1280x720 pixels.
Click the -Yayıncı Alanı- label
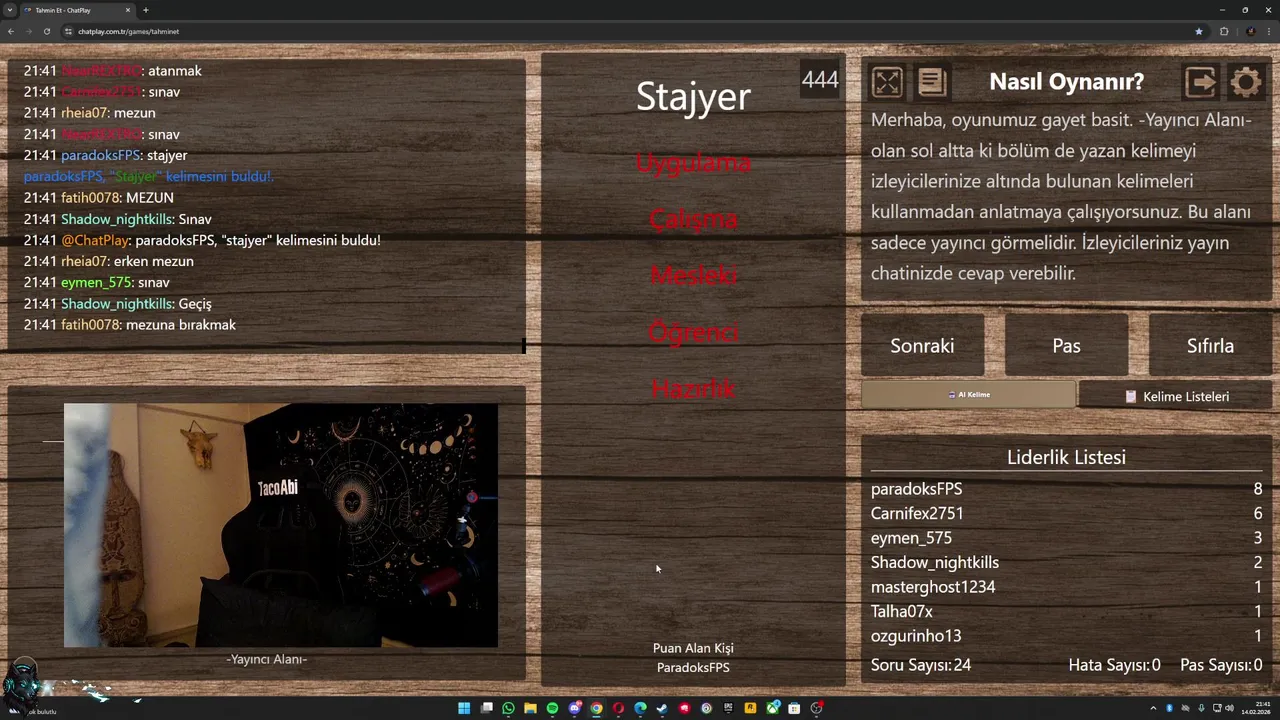click(x=266, y=659)
